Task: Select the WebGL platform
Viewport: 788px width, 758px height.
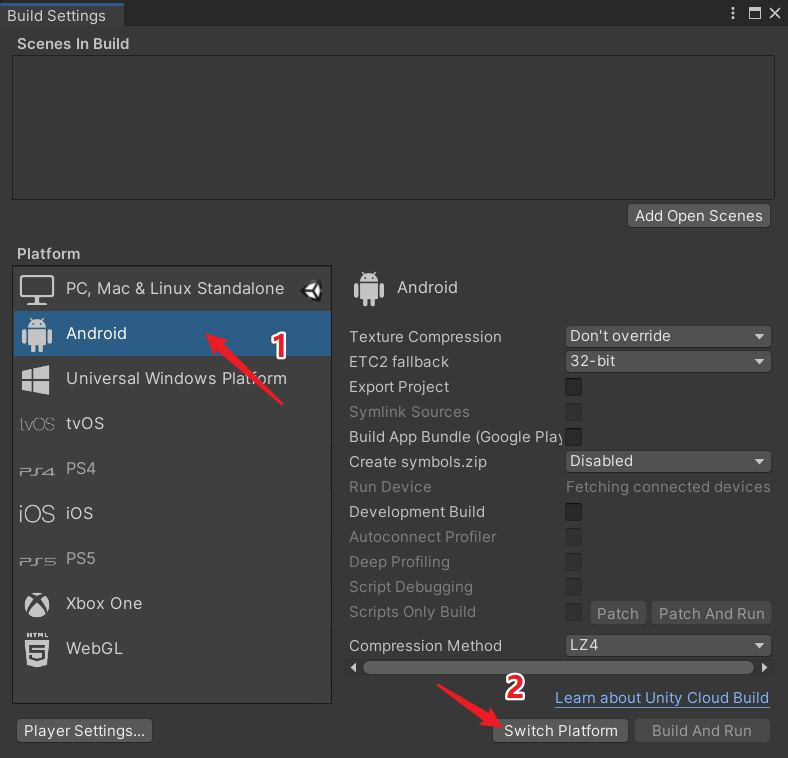Action: click(172, 649)
